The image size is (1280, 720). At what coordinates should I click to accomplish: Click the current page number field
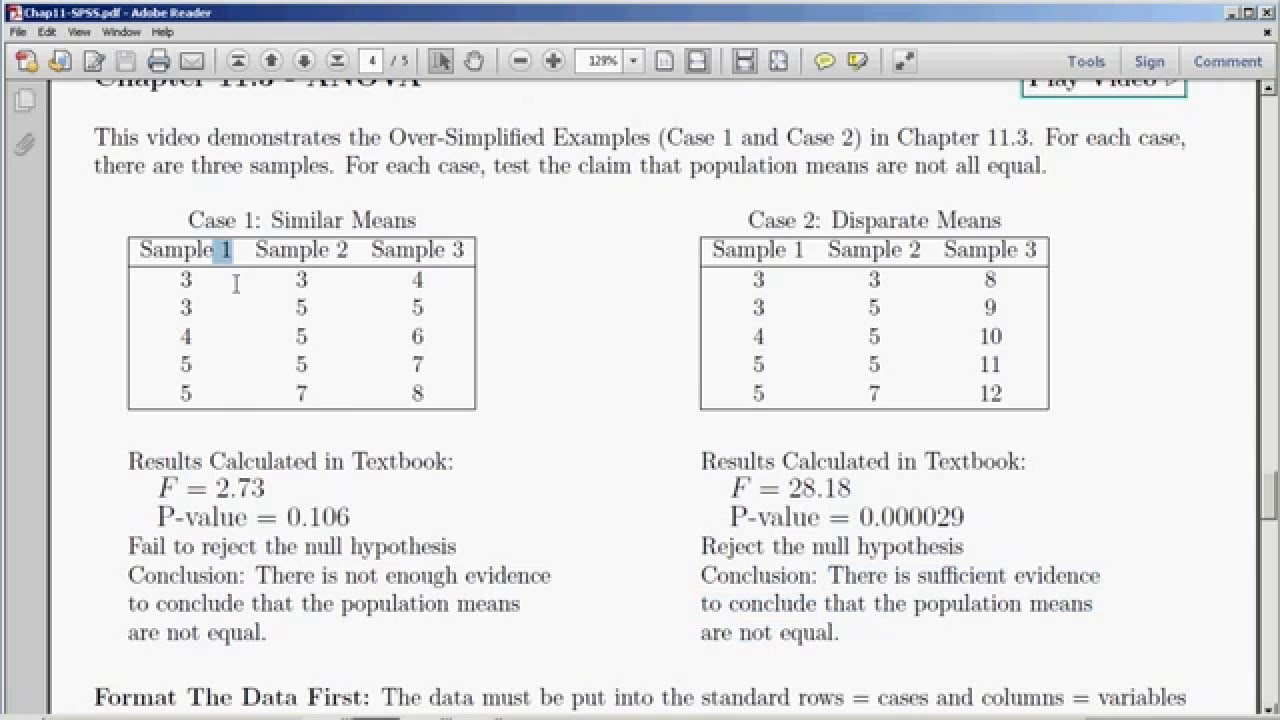[372, 61]
